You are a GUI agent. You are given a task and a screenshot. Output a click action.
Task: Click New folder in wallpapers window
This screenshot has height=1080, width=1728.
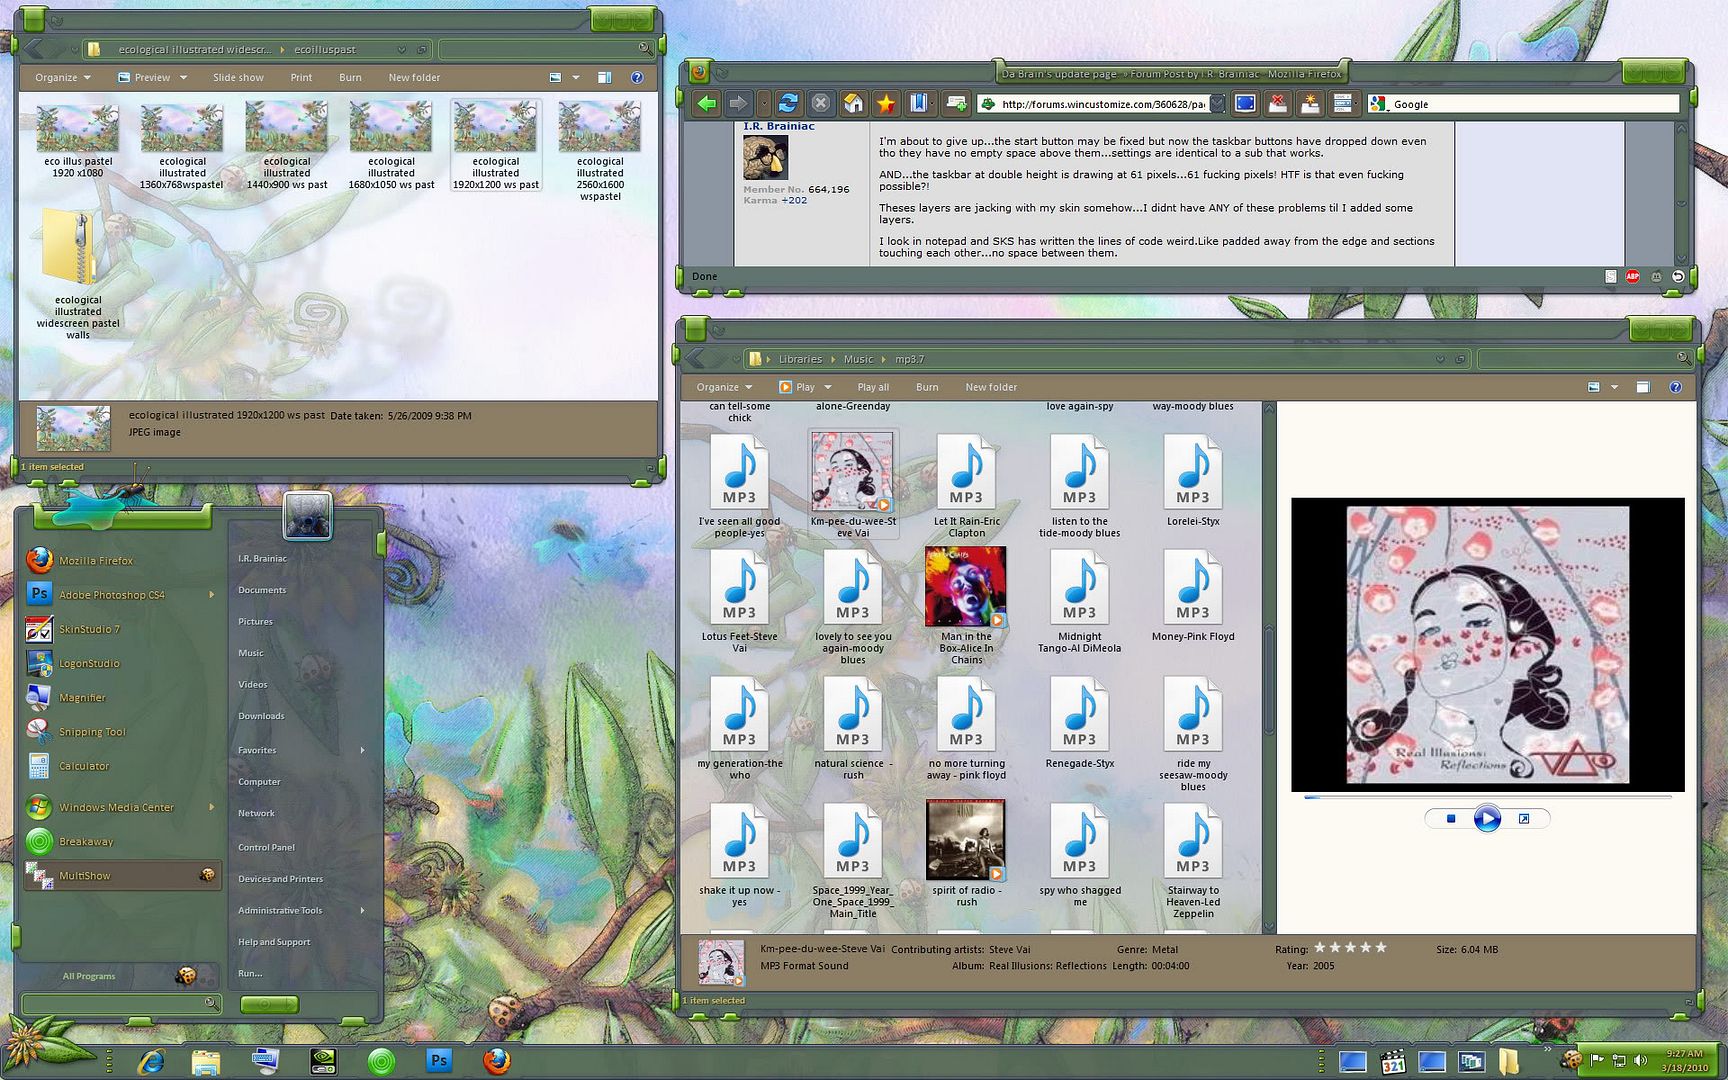pyautogui.click(x=414, y=77)
